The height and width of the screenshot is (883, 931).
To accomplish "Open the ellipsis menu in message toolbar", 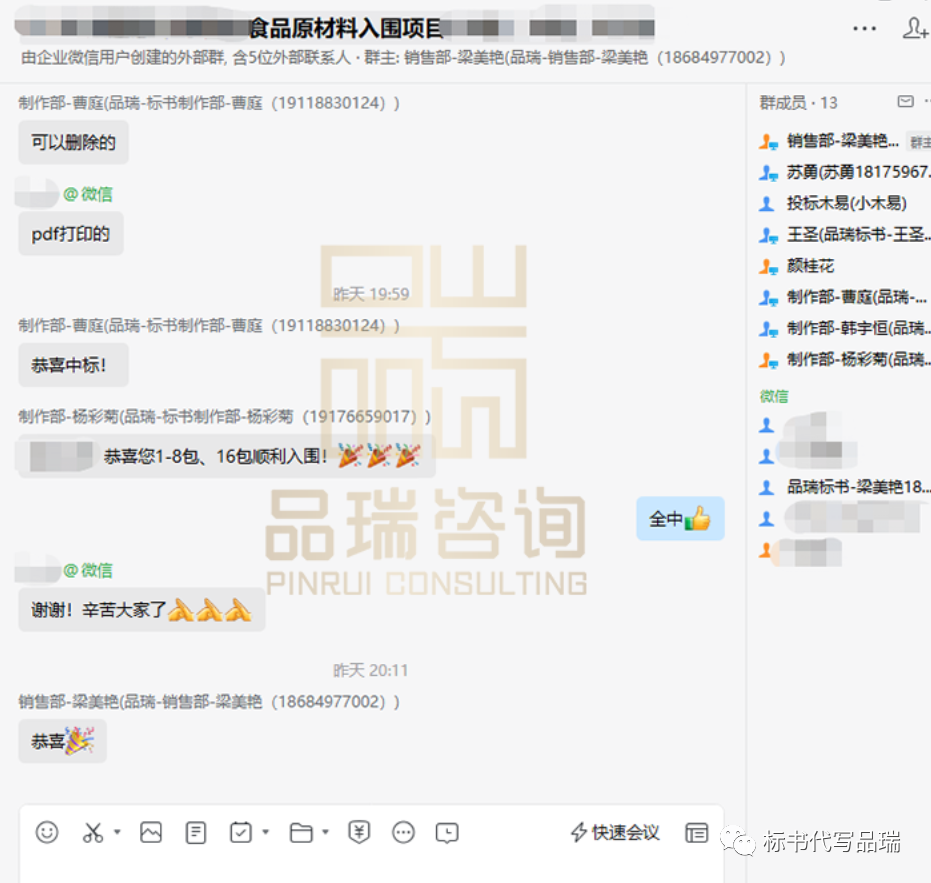I will [404, 832].
